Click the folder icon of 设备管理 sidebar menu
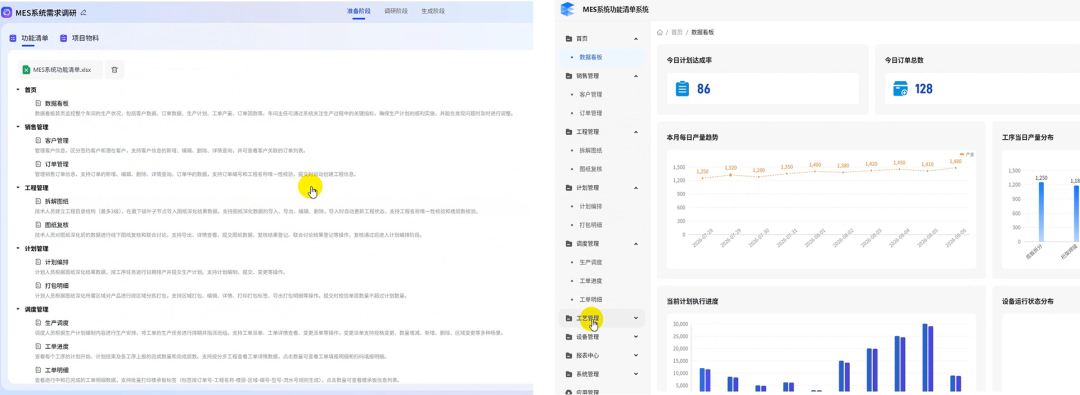 coord(569,337)
